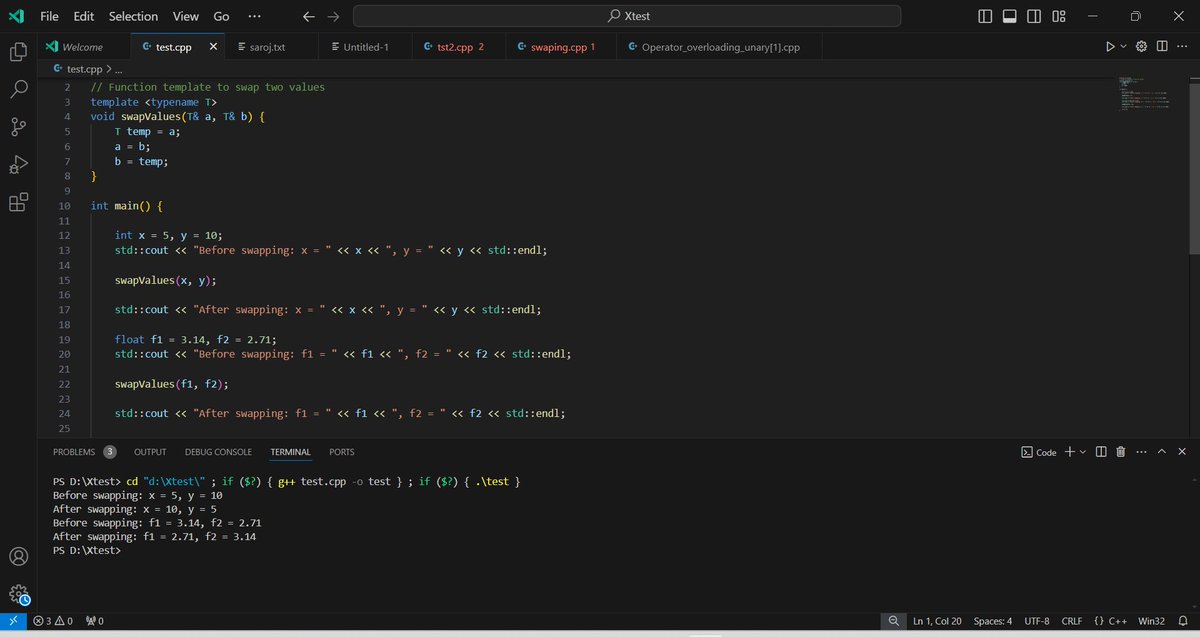Screen dimensions: 1200x637
Task: Click the Run C++ file play icon
Action: pos(1109,47)
